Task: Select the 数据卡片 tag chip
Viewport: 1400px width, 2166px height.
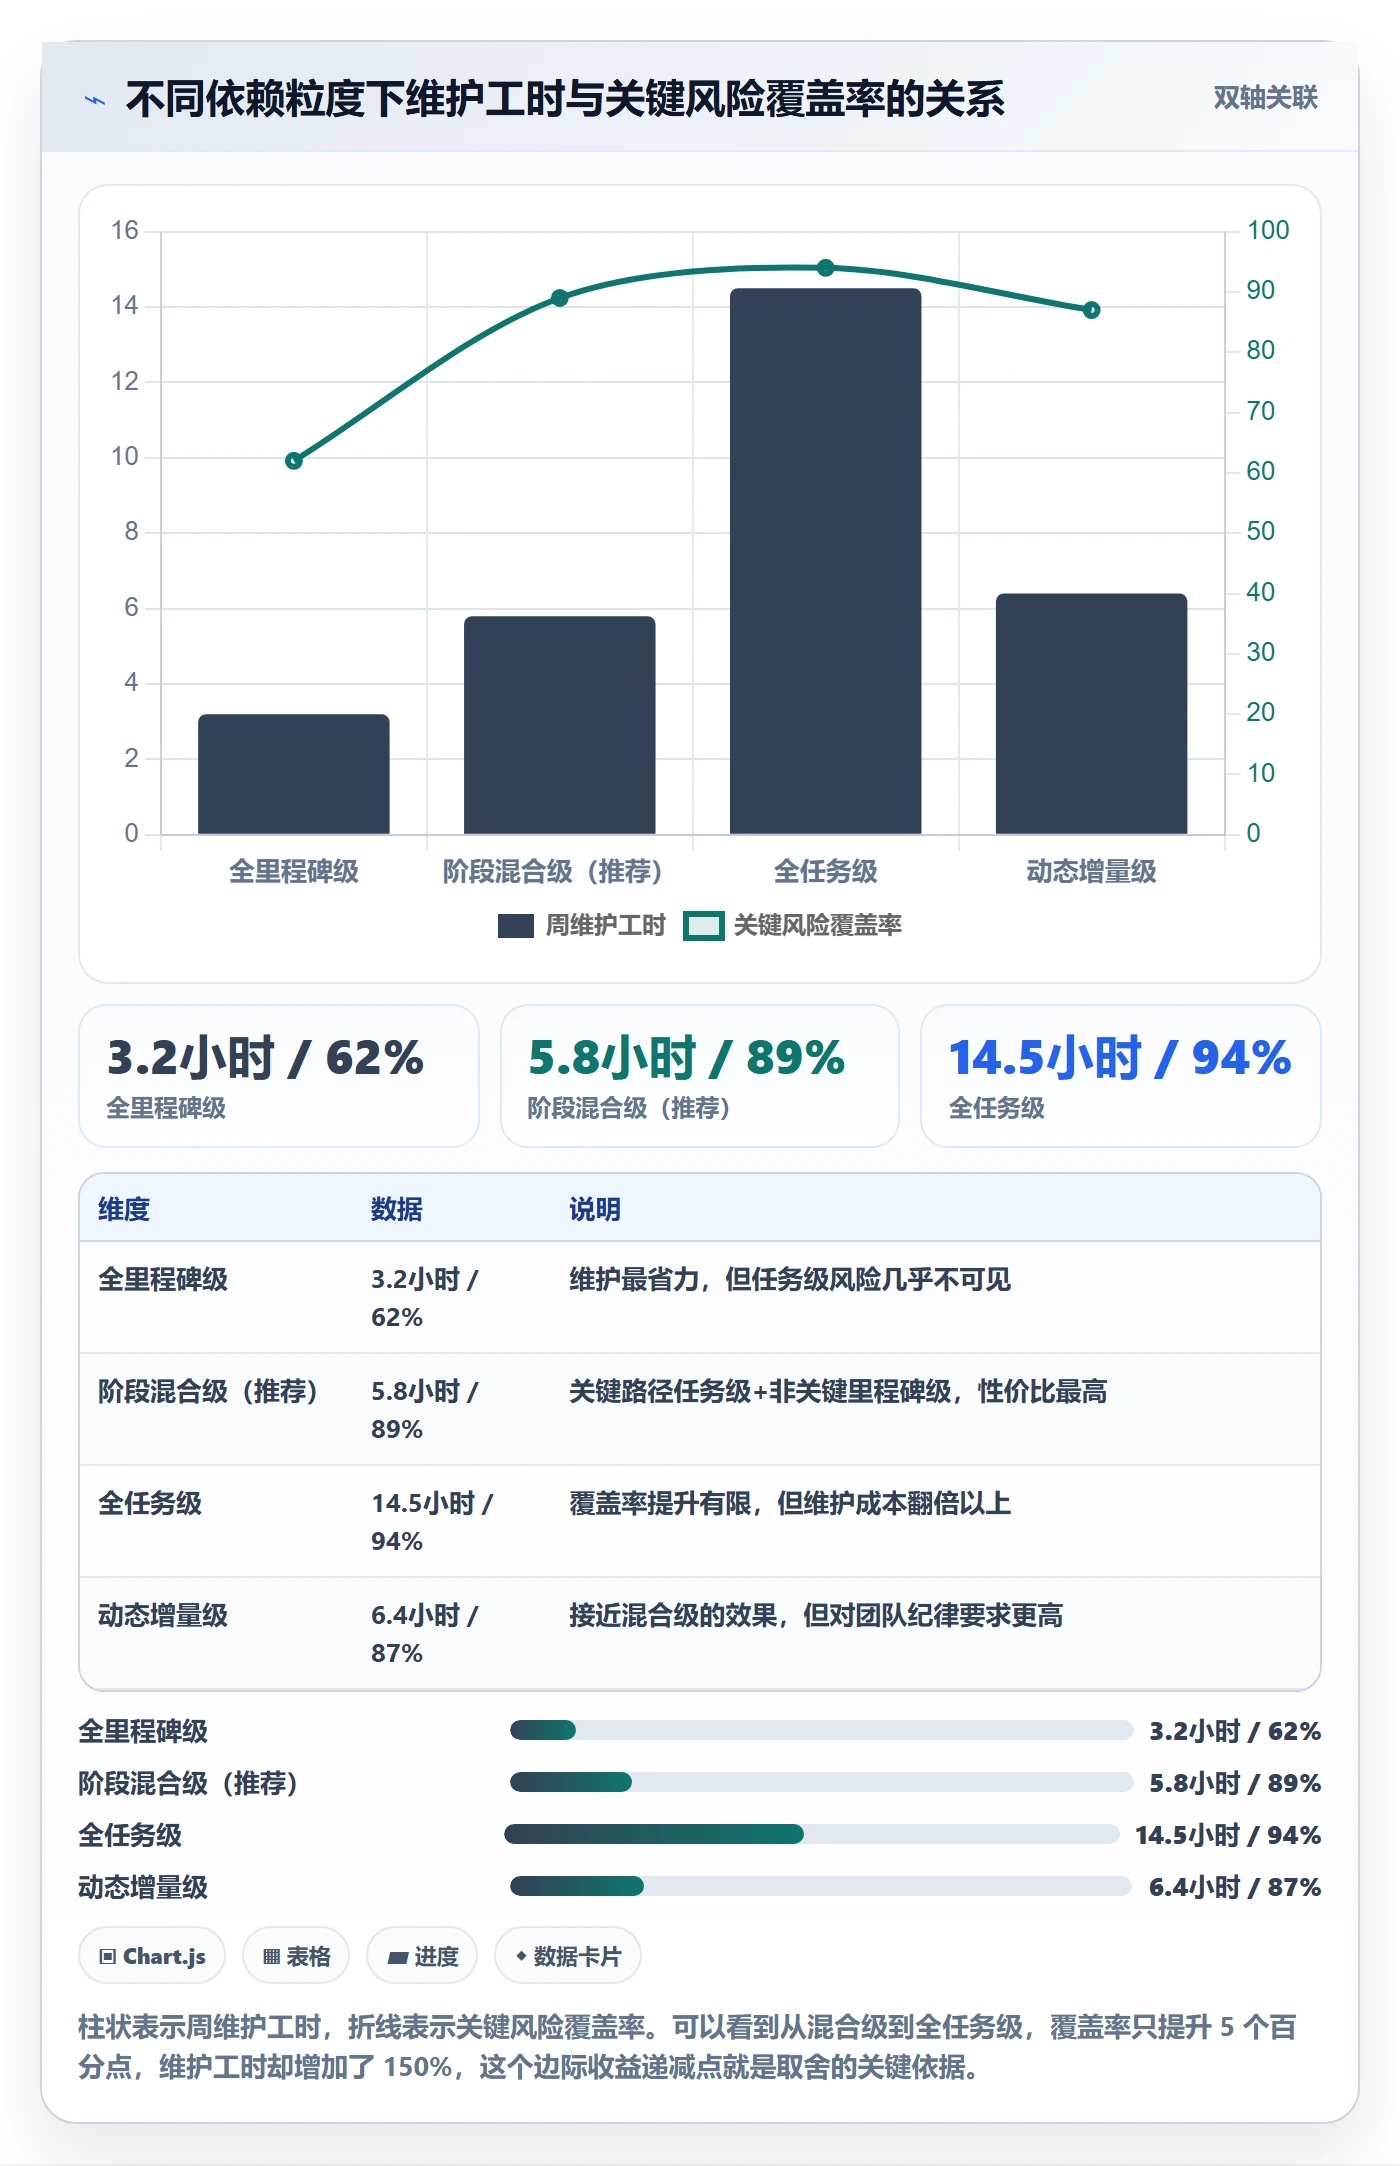Action: tap(568, 1956)
